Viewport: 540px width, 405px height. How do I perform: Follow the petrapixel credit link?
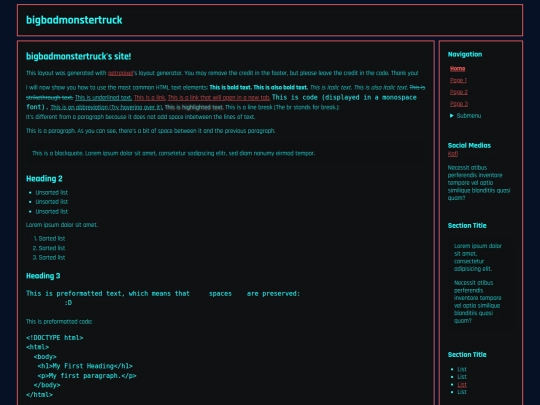click(120, 73)
